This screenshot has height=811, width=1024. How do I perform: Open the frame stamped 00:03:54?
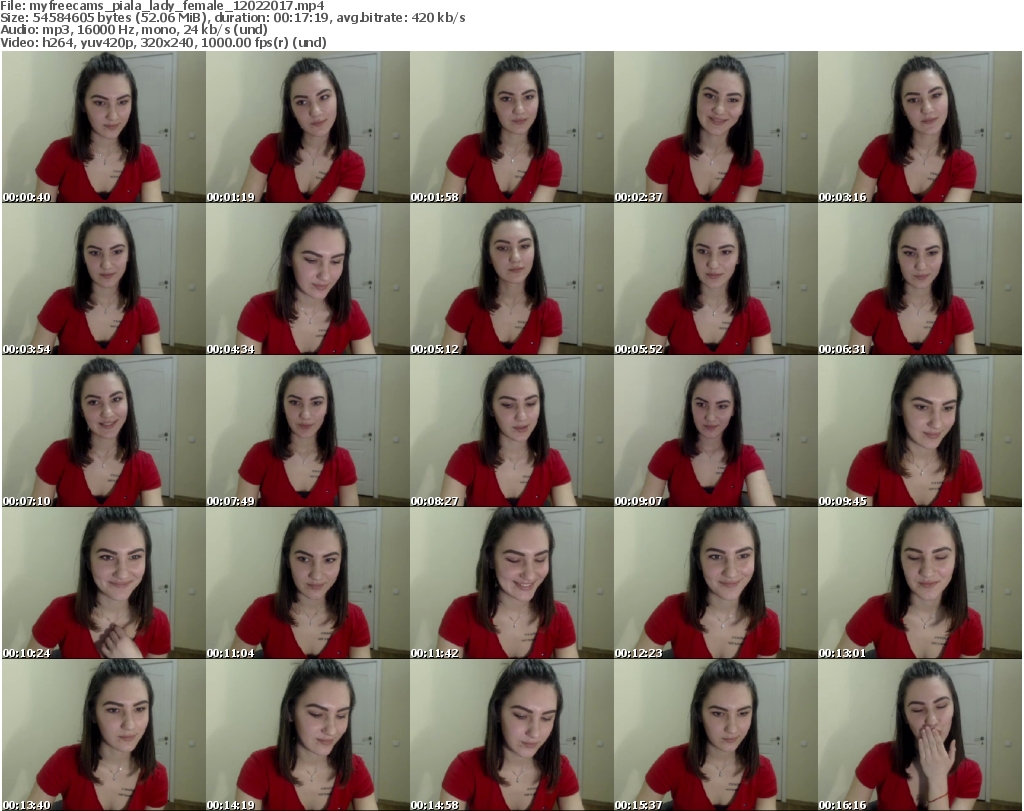point(104,279)
